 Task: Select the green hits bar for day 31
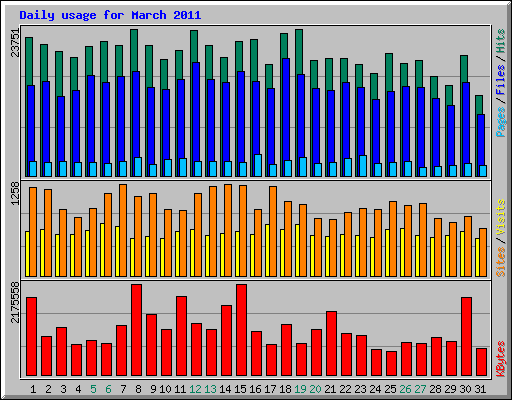(479, 105)
